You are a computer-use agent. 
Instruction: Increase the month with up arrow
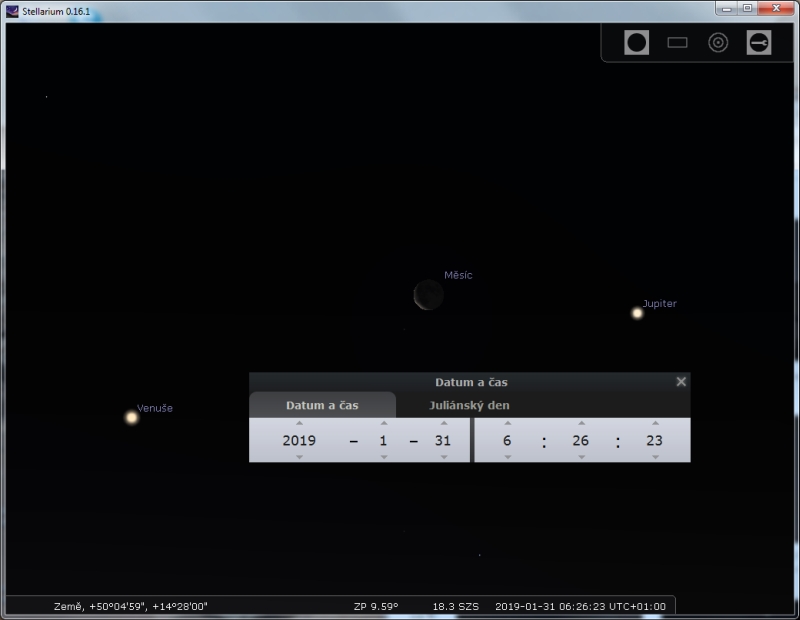click(x=384, y=423)
